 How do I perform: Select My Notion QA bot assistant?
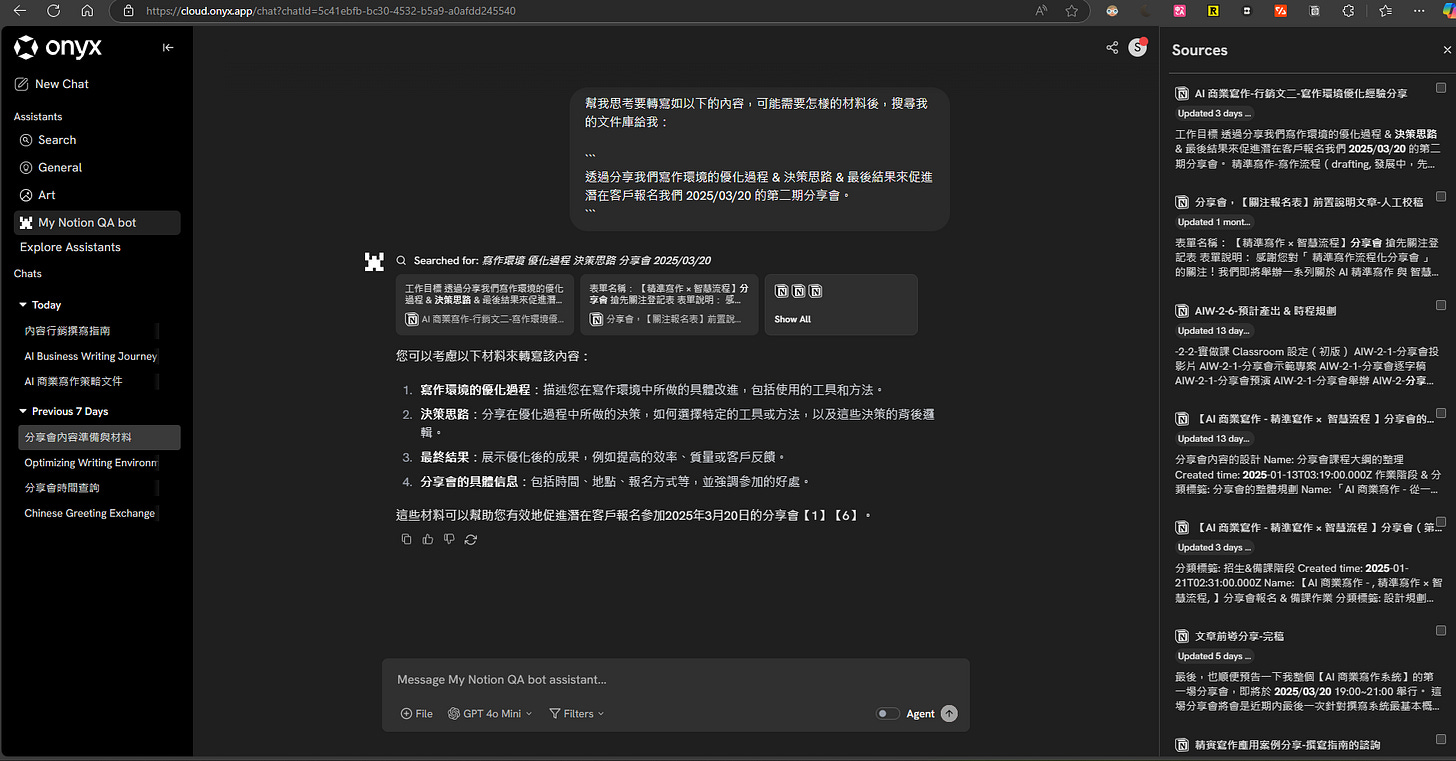(x=97, y=222)
